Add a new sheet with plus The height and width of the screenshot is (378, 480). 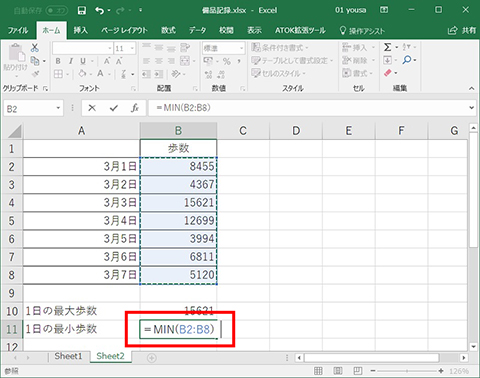coord(152,358)
